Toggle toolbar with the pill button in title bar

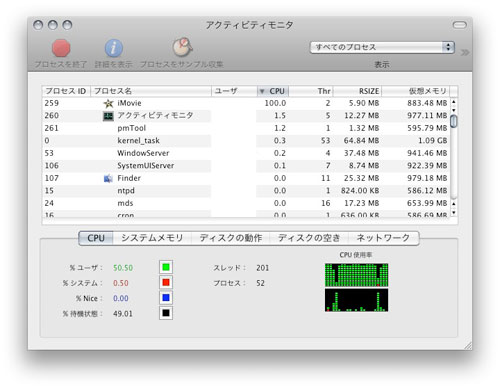[459, 25]
